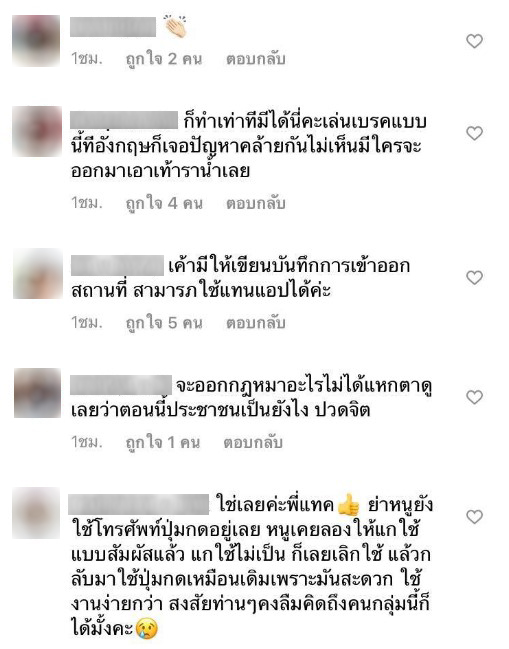Open avatar of the ปวดจิต commenter
Screen dimensions: 509x649
pyautogui.click(x=38, y=393)
